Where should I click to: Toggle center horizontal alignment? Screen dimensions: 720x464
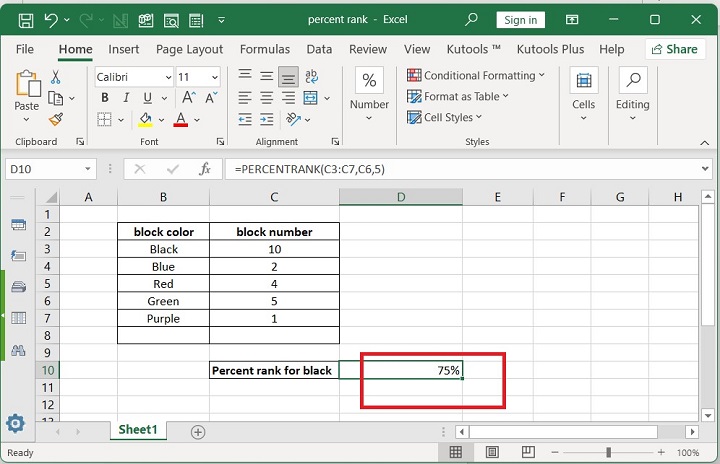coord(267,98)
